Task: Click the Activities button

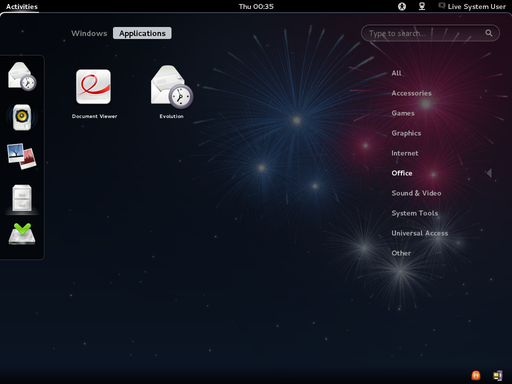Action: click(22, 6)
